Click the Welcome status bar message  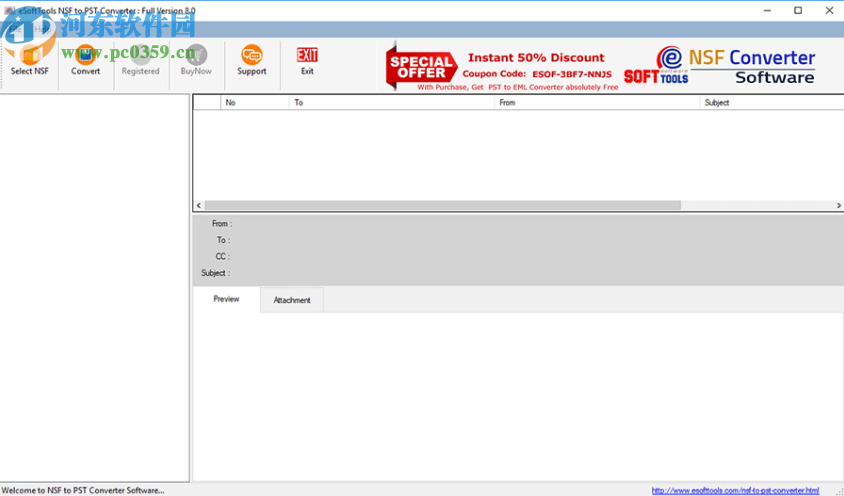click(83, 490)
